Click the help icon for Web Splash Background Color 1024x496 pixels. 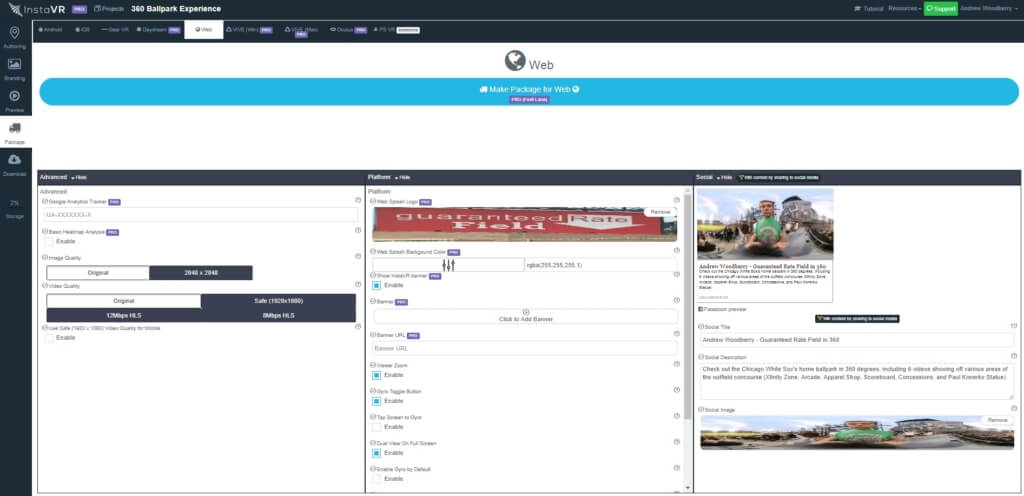tap(677, 250)
